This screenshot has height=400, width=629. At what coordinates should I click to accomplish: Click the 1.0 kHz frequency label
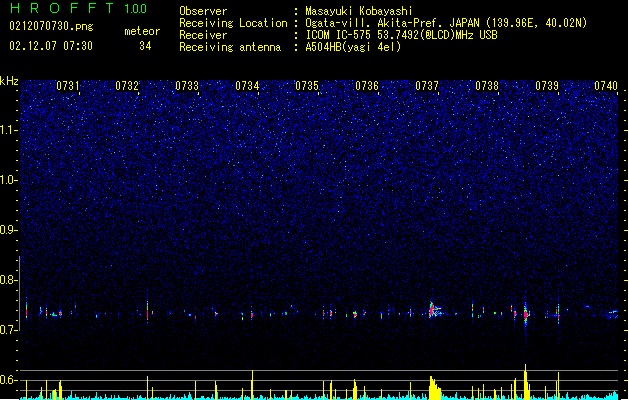(9, 180)
